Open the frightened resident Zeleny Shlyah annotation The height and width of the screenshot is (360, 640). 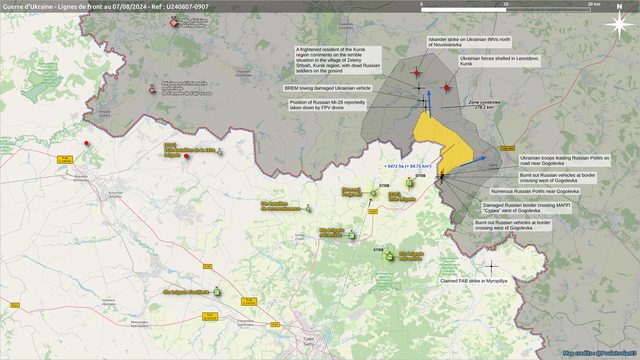pos(338,60)
